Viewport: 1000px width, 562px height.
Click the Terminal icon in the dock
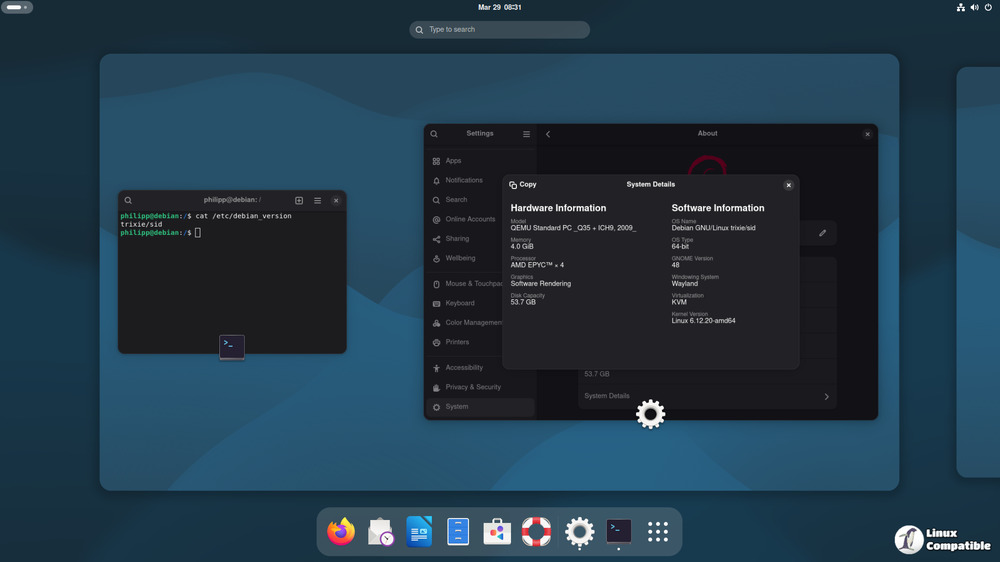pyautogui.click(x=619, y=531)
